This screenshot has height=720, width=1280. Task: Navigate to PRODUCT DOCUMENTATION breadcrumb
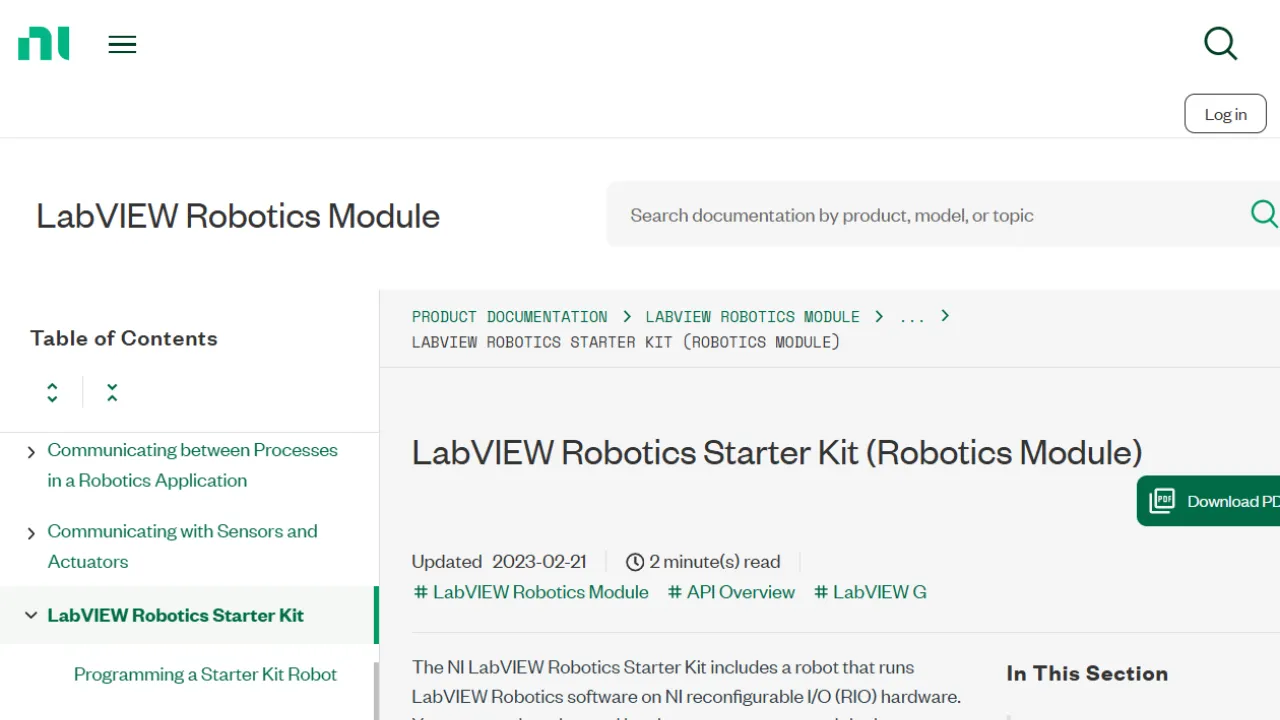click(510, 316)
